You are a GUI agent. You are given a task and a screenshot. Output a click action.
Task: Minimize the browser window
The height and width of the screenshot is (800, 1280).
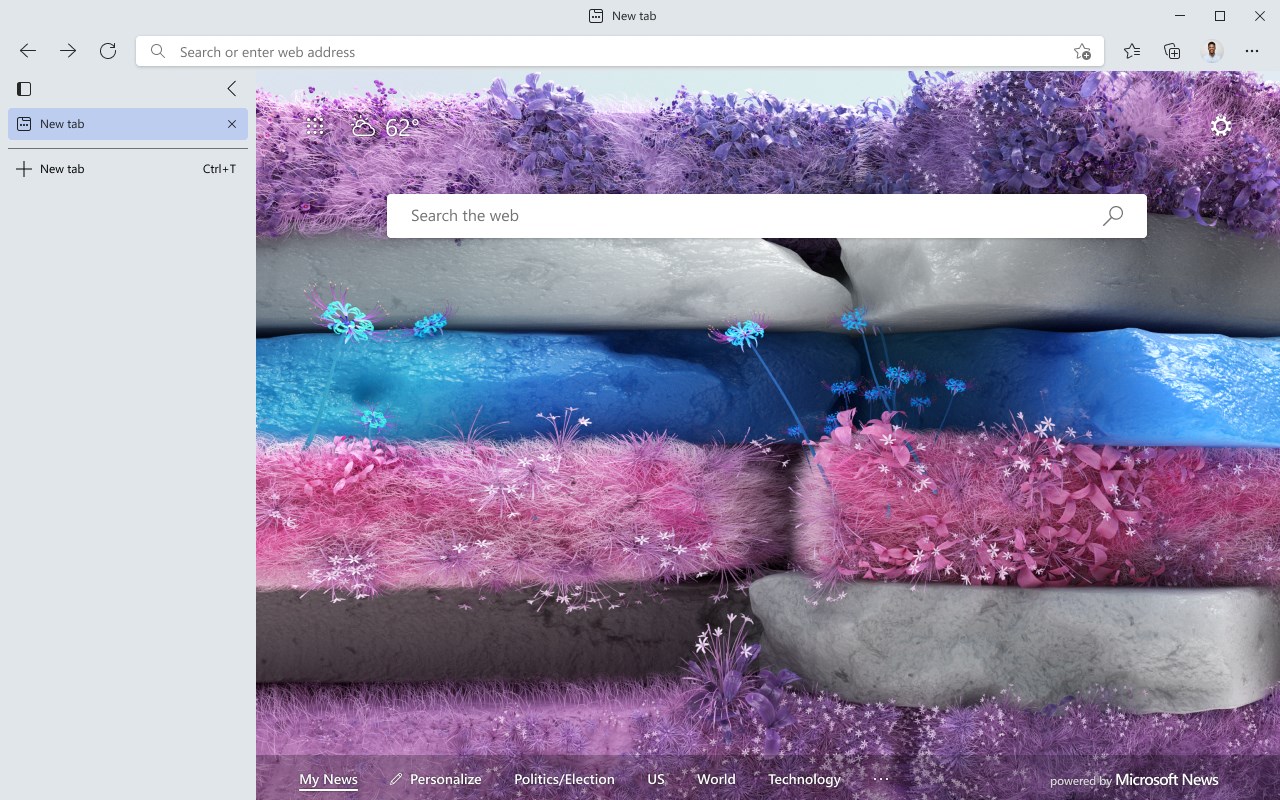click(x=1180, y=16)
